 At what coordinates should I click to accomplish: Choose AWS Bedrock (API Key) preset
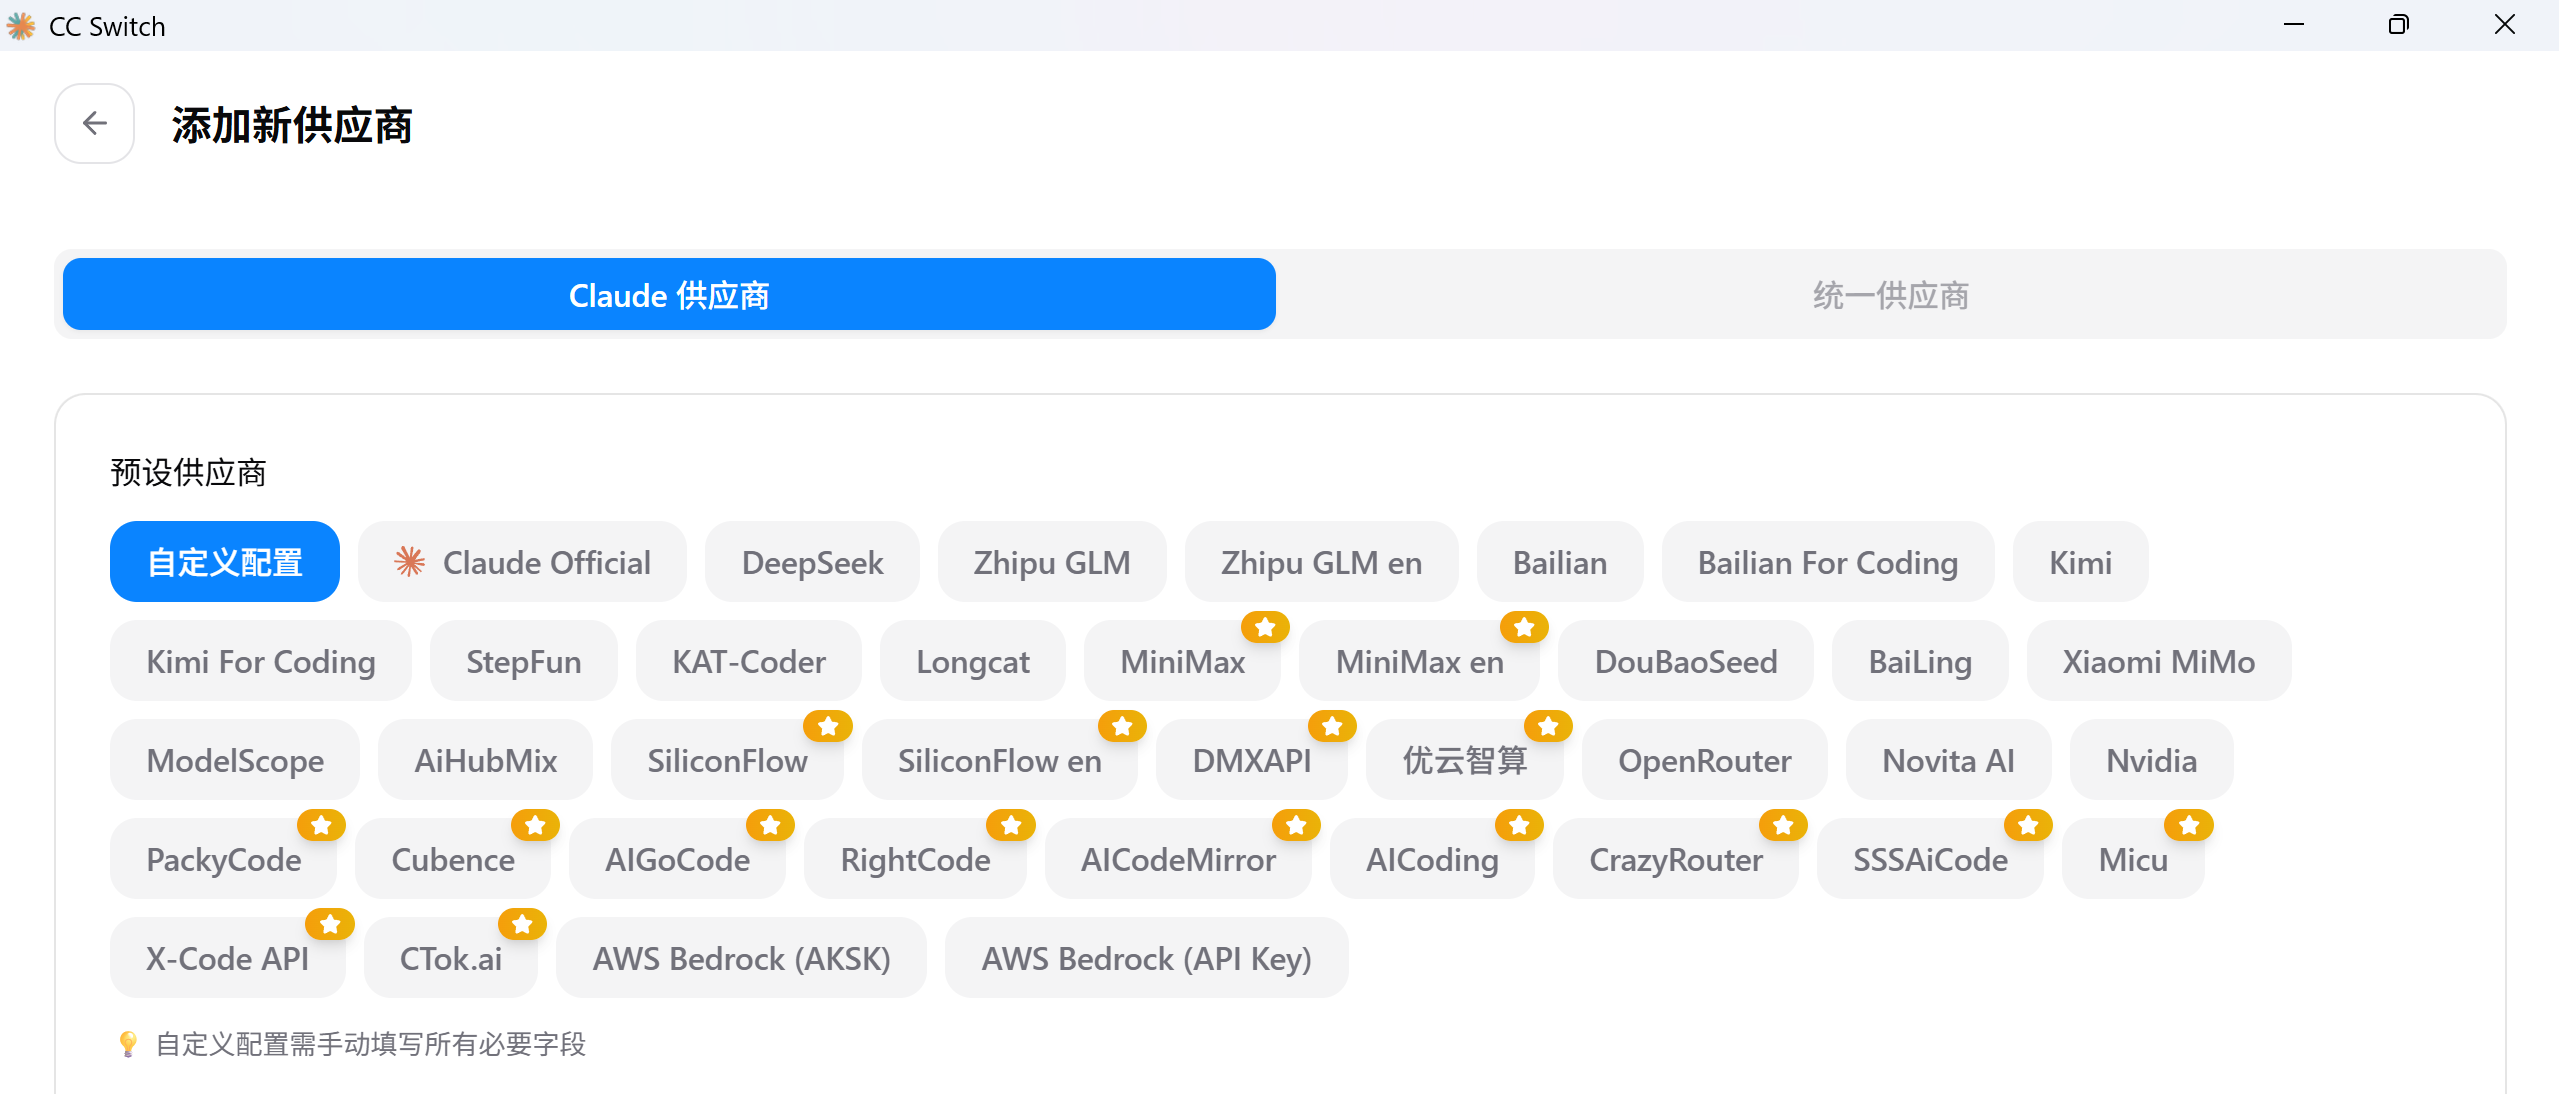(1147, 958)
